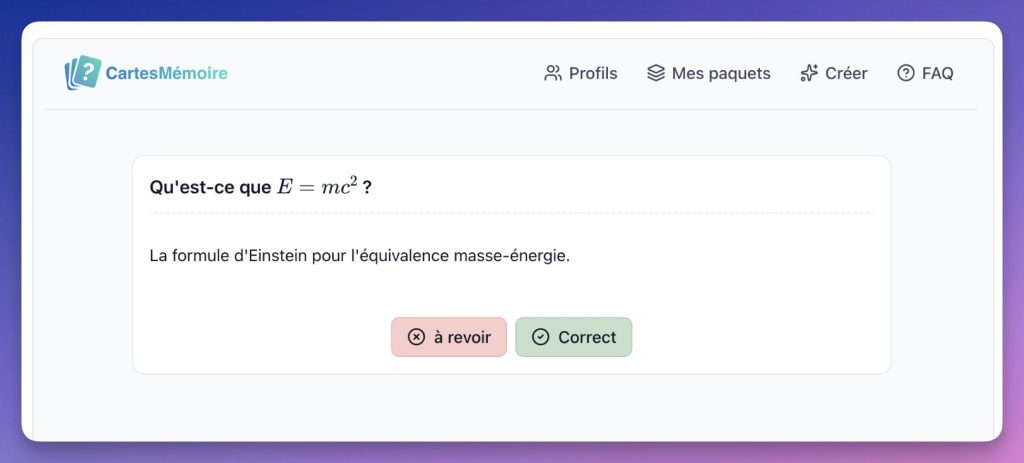Click the CartesMémoire brand name
The width and height of the screenshot is (1024, 463).
tap(167, 73)
